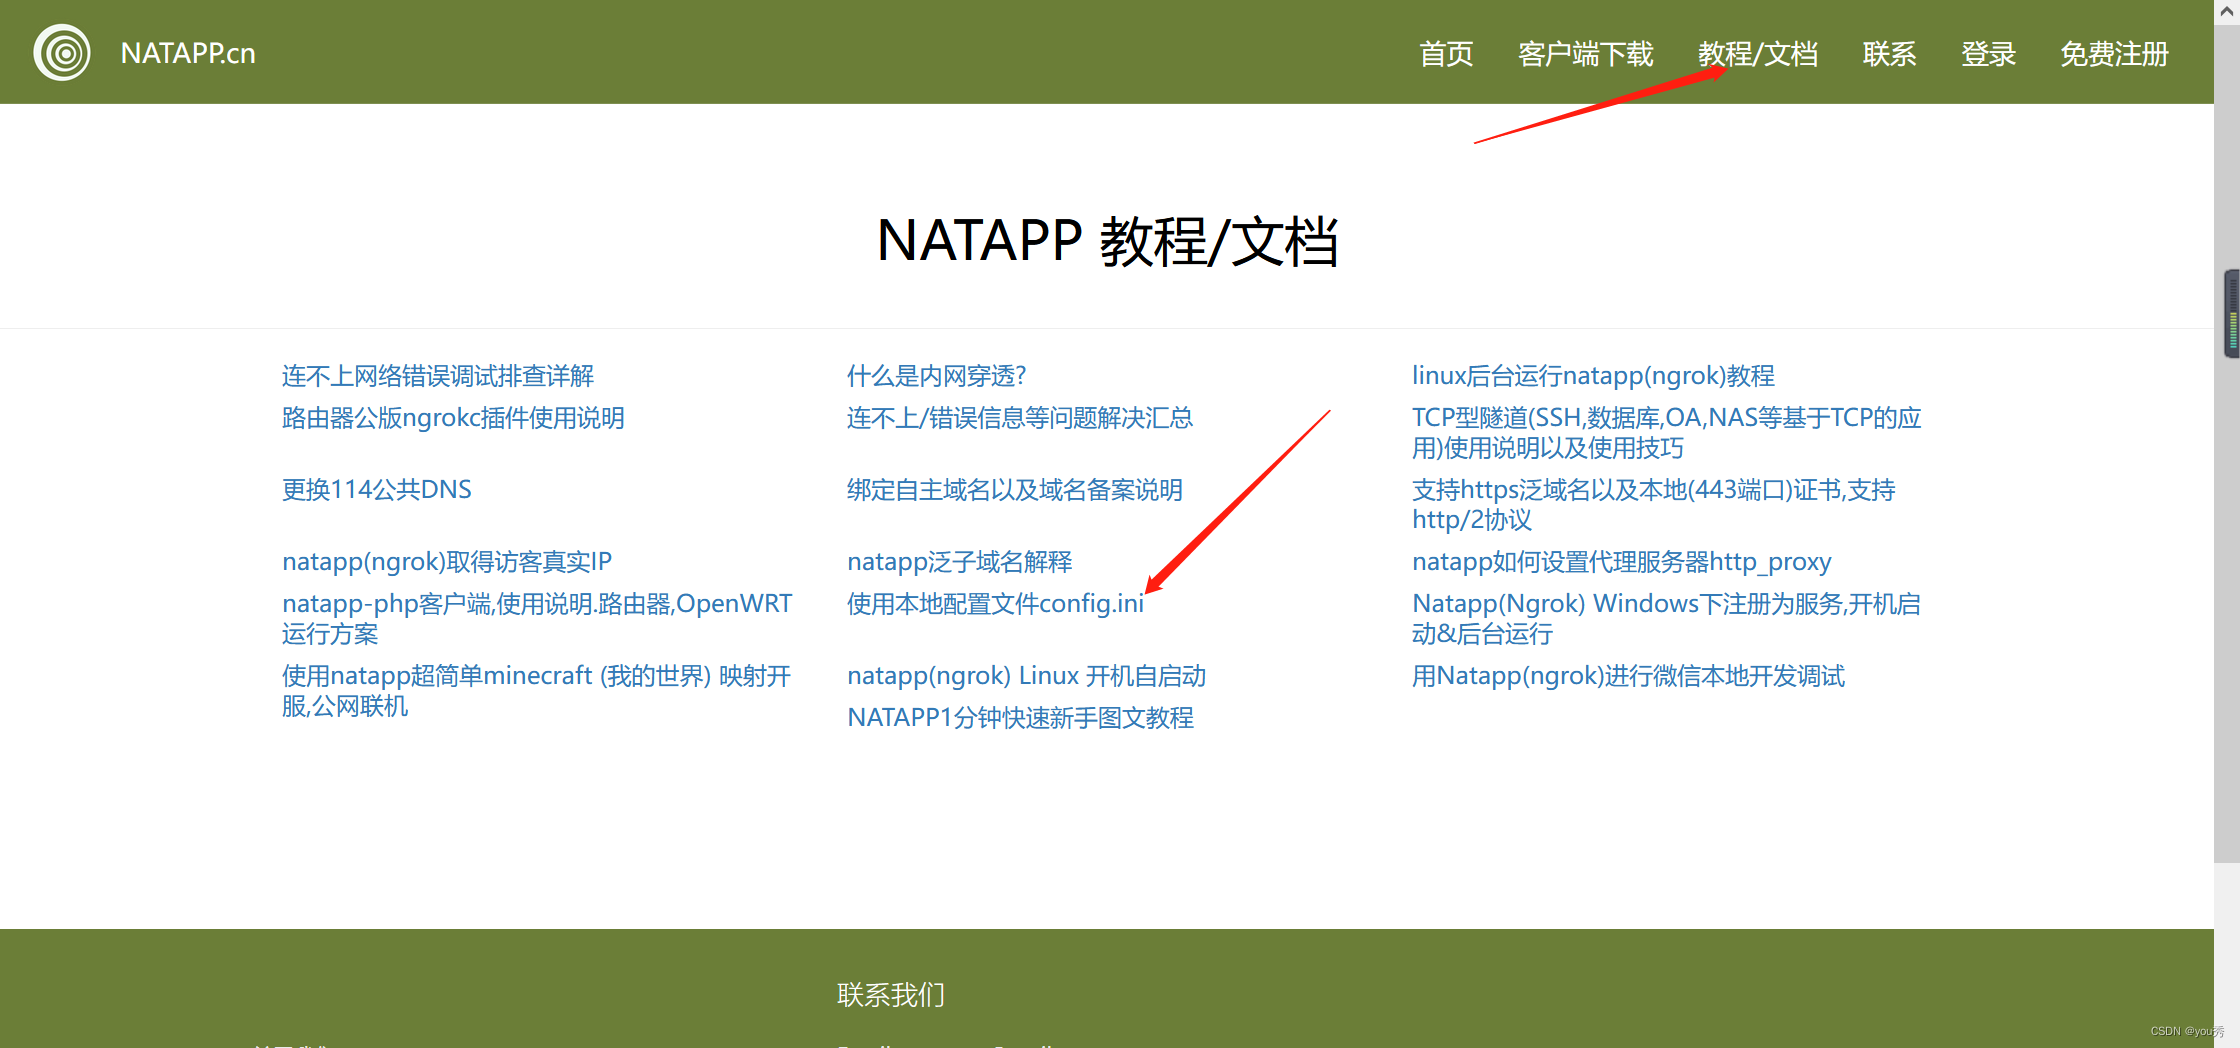Image resolution: width=2240 pixels, height=1048 pixels.
Task: Open Natapp(Ngrok) Windows下注册为服务 link
Action: [1666, 619]
